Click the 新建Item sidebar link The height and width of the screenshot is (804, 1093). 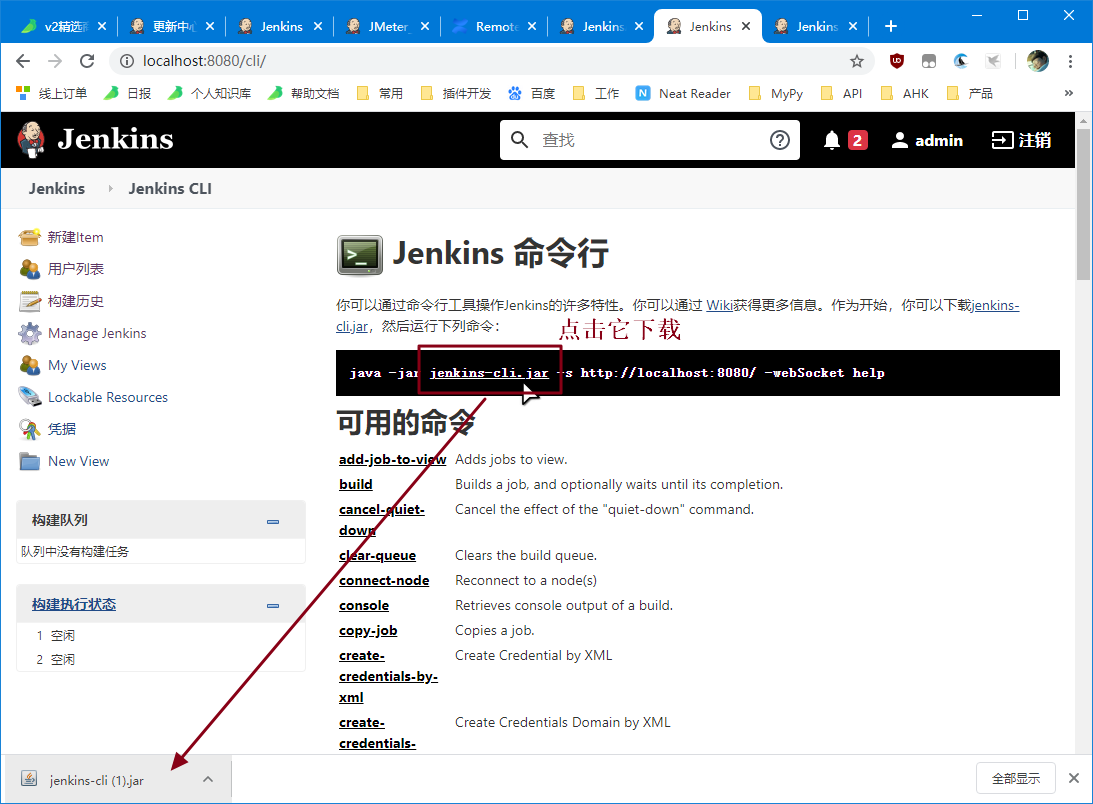click(75, 237)
